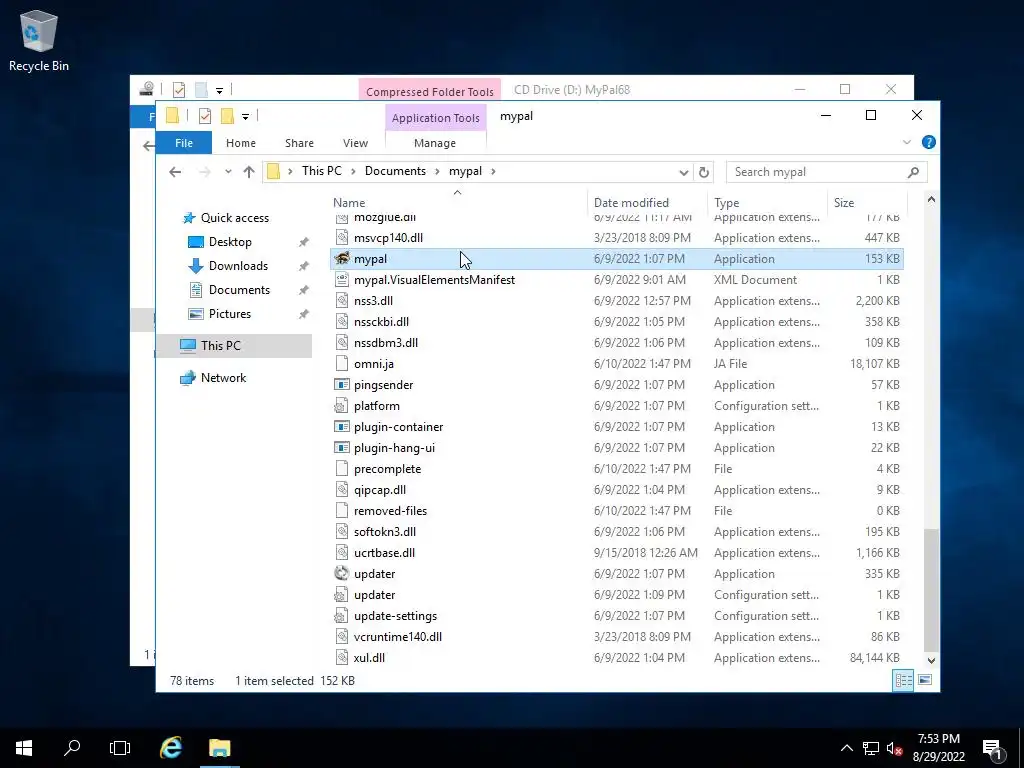Select the nss3.dll file row
This screenshot has width=1024, height=768.
coord(617,300)
